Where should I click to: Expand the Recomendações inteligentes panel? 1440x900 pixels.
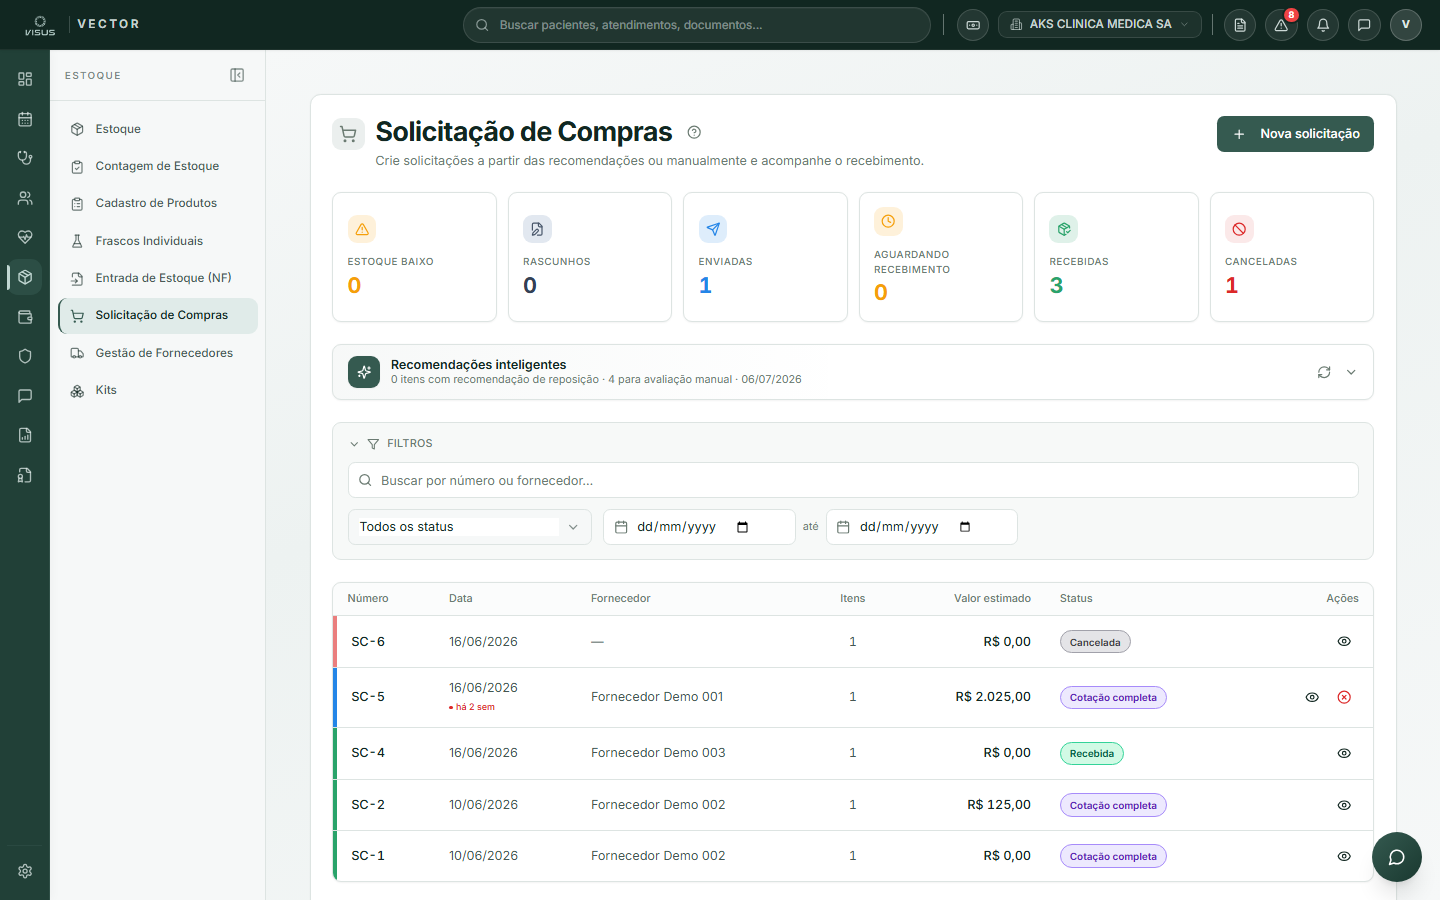[x=1351, y=372]
